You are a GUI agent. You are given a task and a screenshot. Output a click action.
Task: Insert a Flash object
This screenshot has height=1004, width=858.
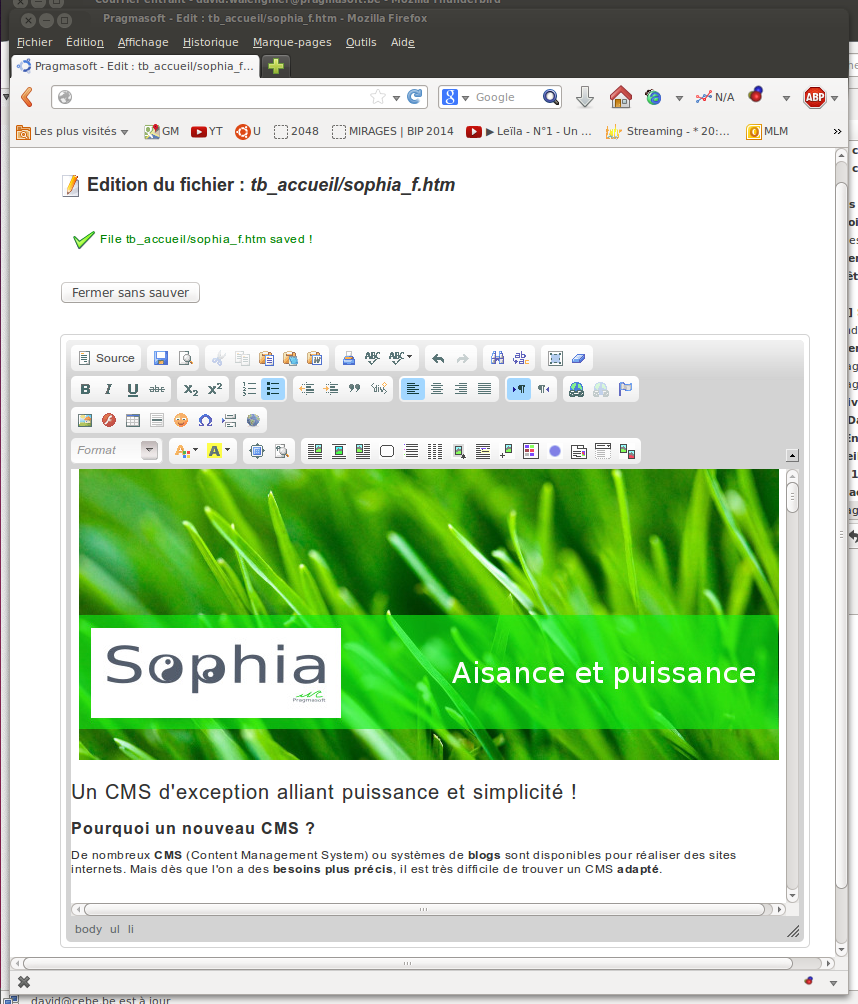click(x=109, y=420)
